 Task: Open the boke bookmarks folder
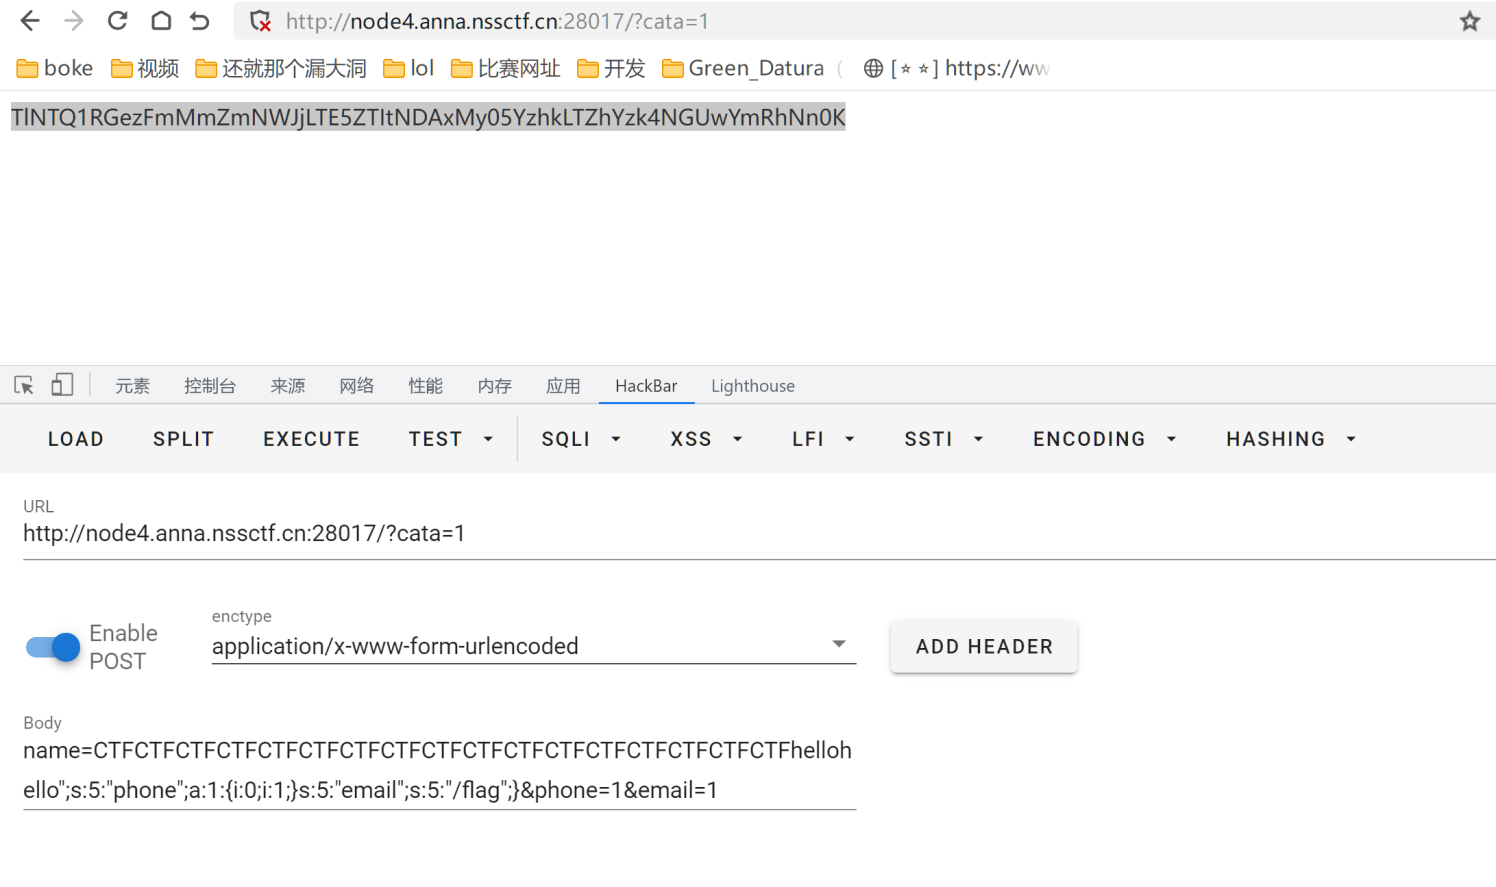click(x=55, y=68)
